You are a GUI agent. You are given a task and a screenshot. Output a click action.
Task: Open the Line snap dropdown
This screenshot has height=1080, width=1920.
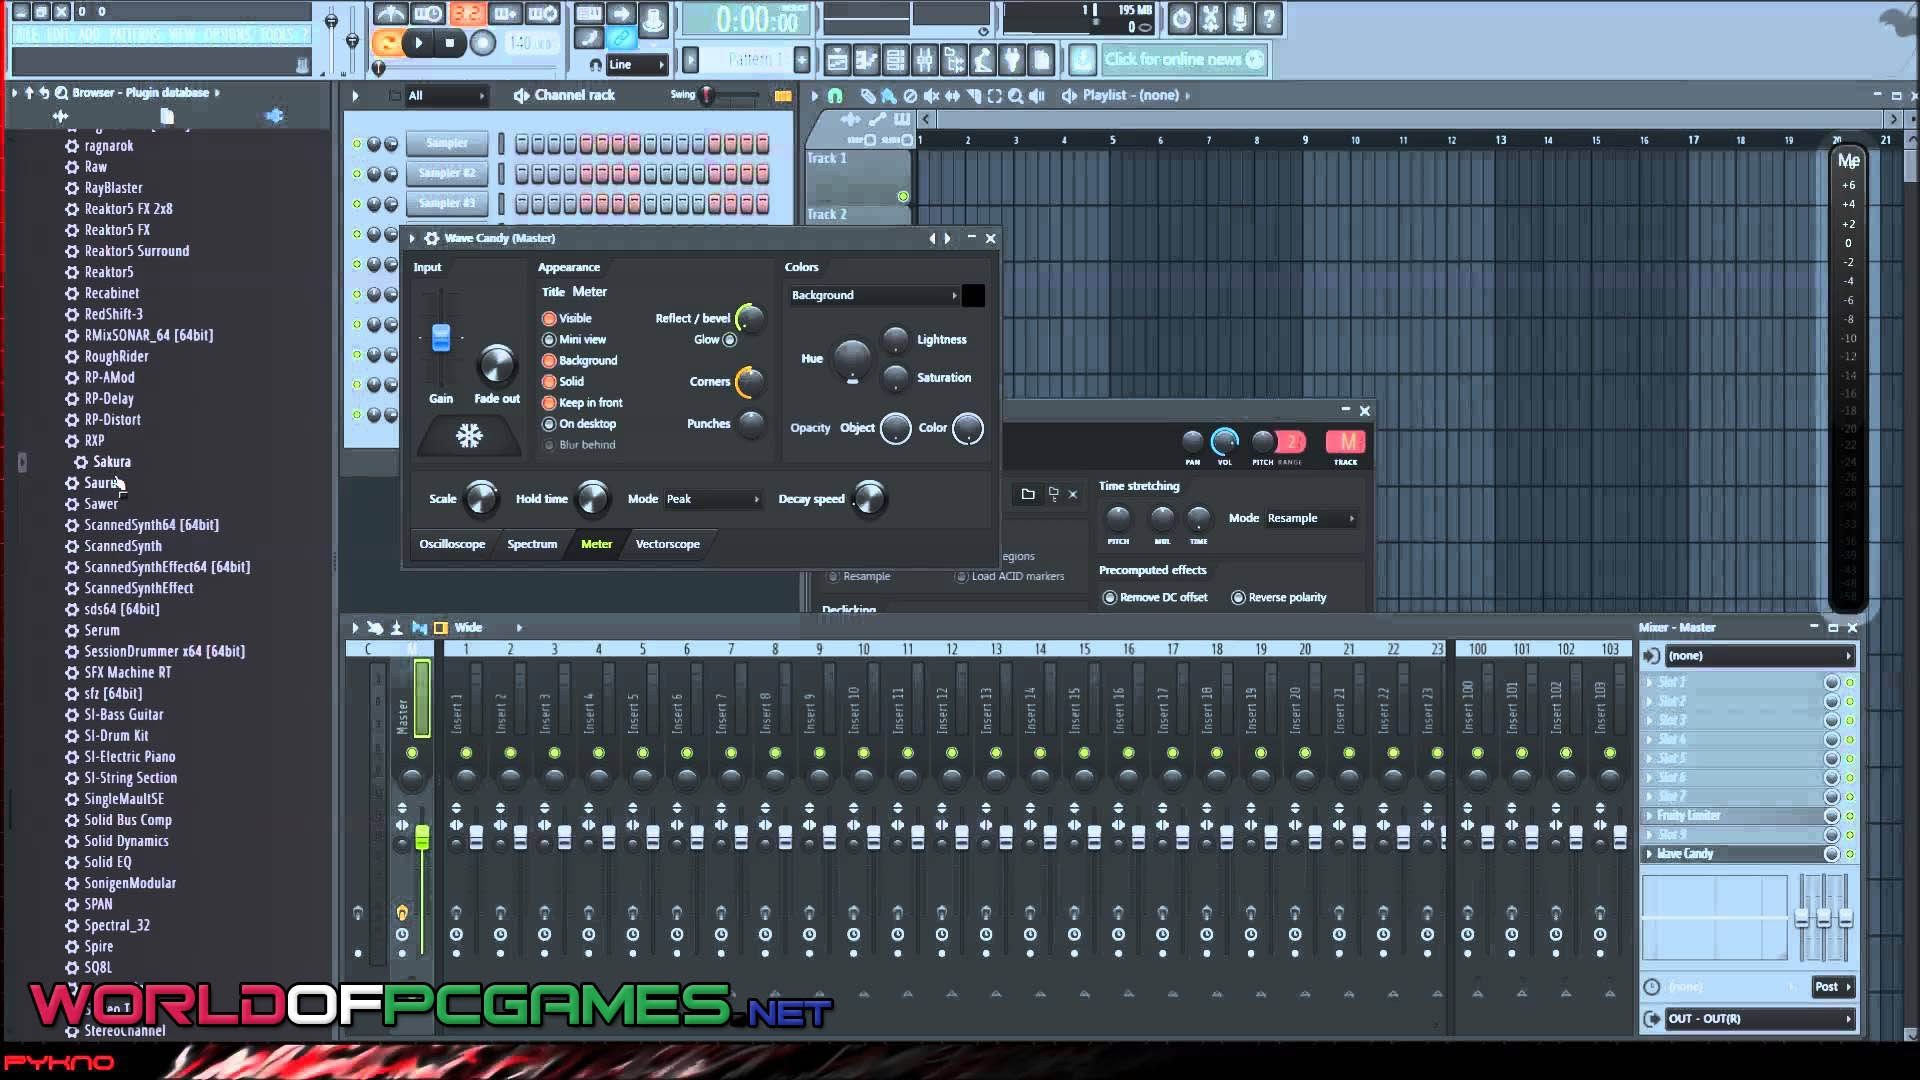point(636,65)
